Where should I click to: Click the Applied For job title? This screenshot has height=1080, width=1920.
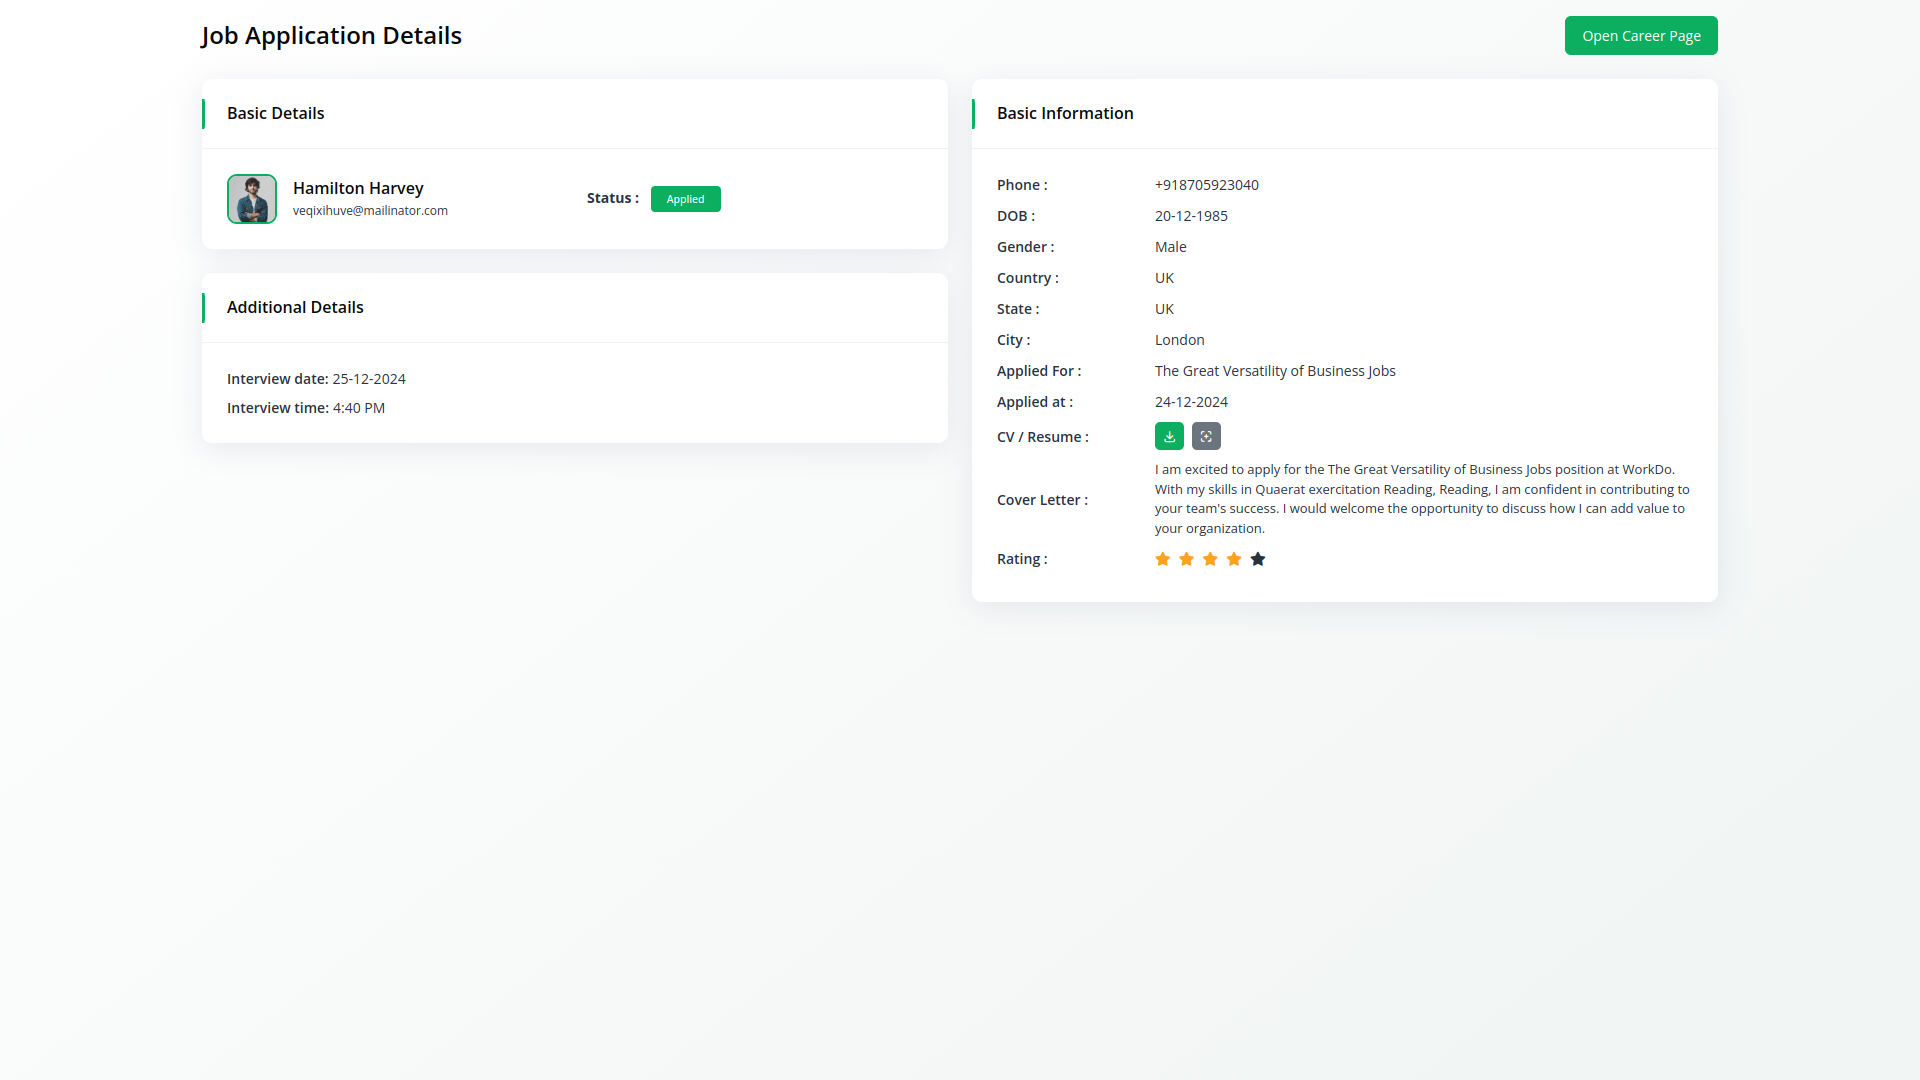click(1274, 371)
